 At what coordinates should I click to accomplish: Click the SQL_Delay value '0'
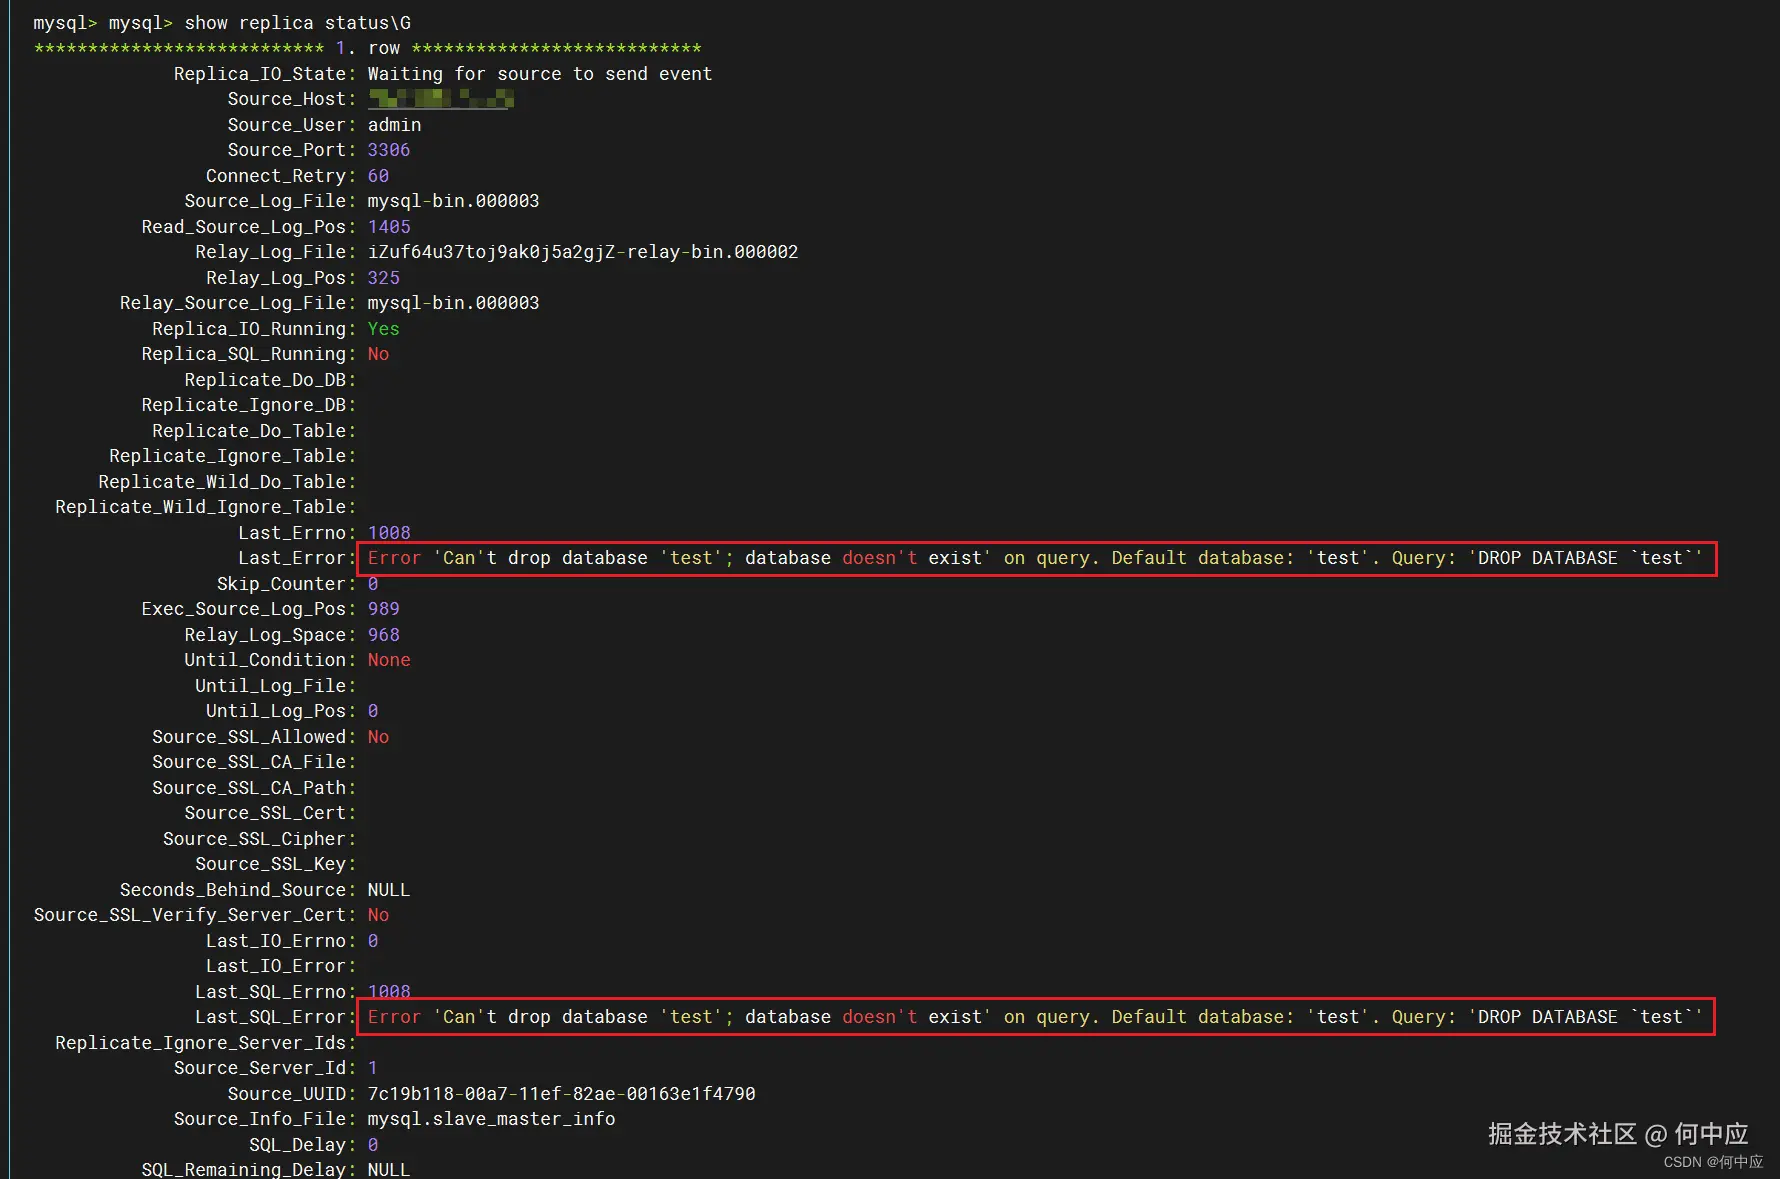[373, 1145]
